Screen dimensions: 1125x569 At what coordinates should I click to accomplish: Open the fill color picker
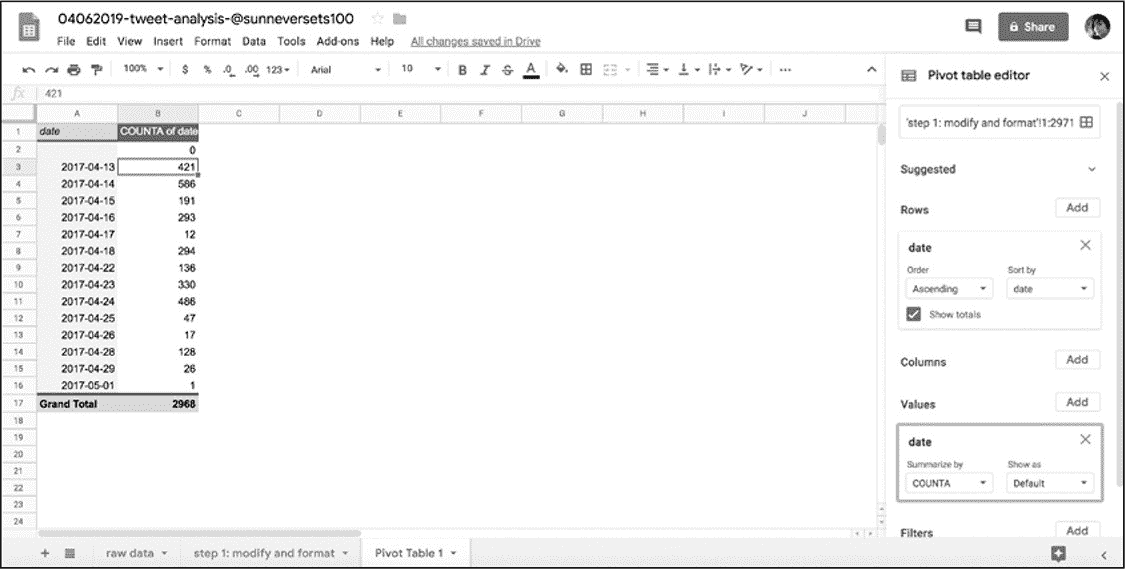(x=562, y=69)
